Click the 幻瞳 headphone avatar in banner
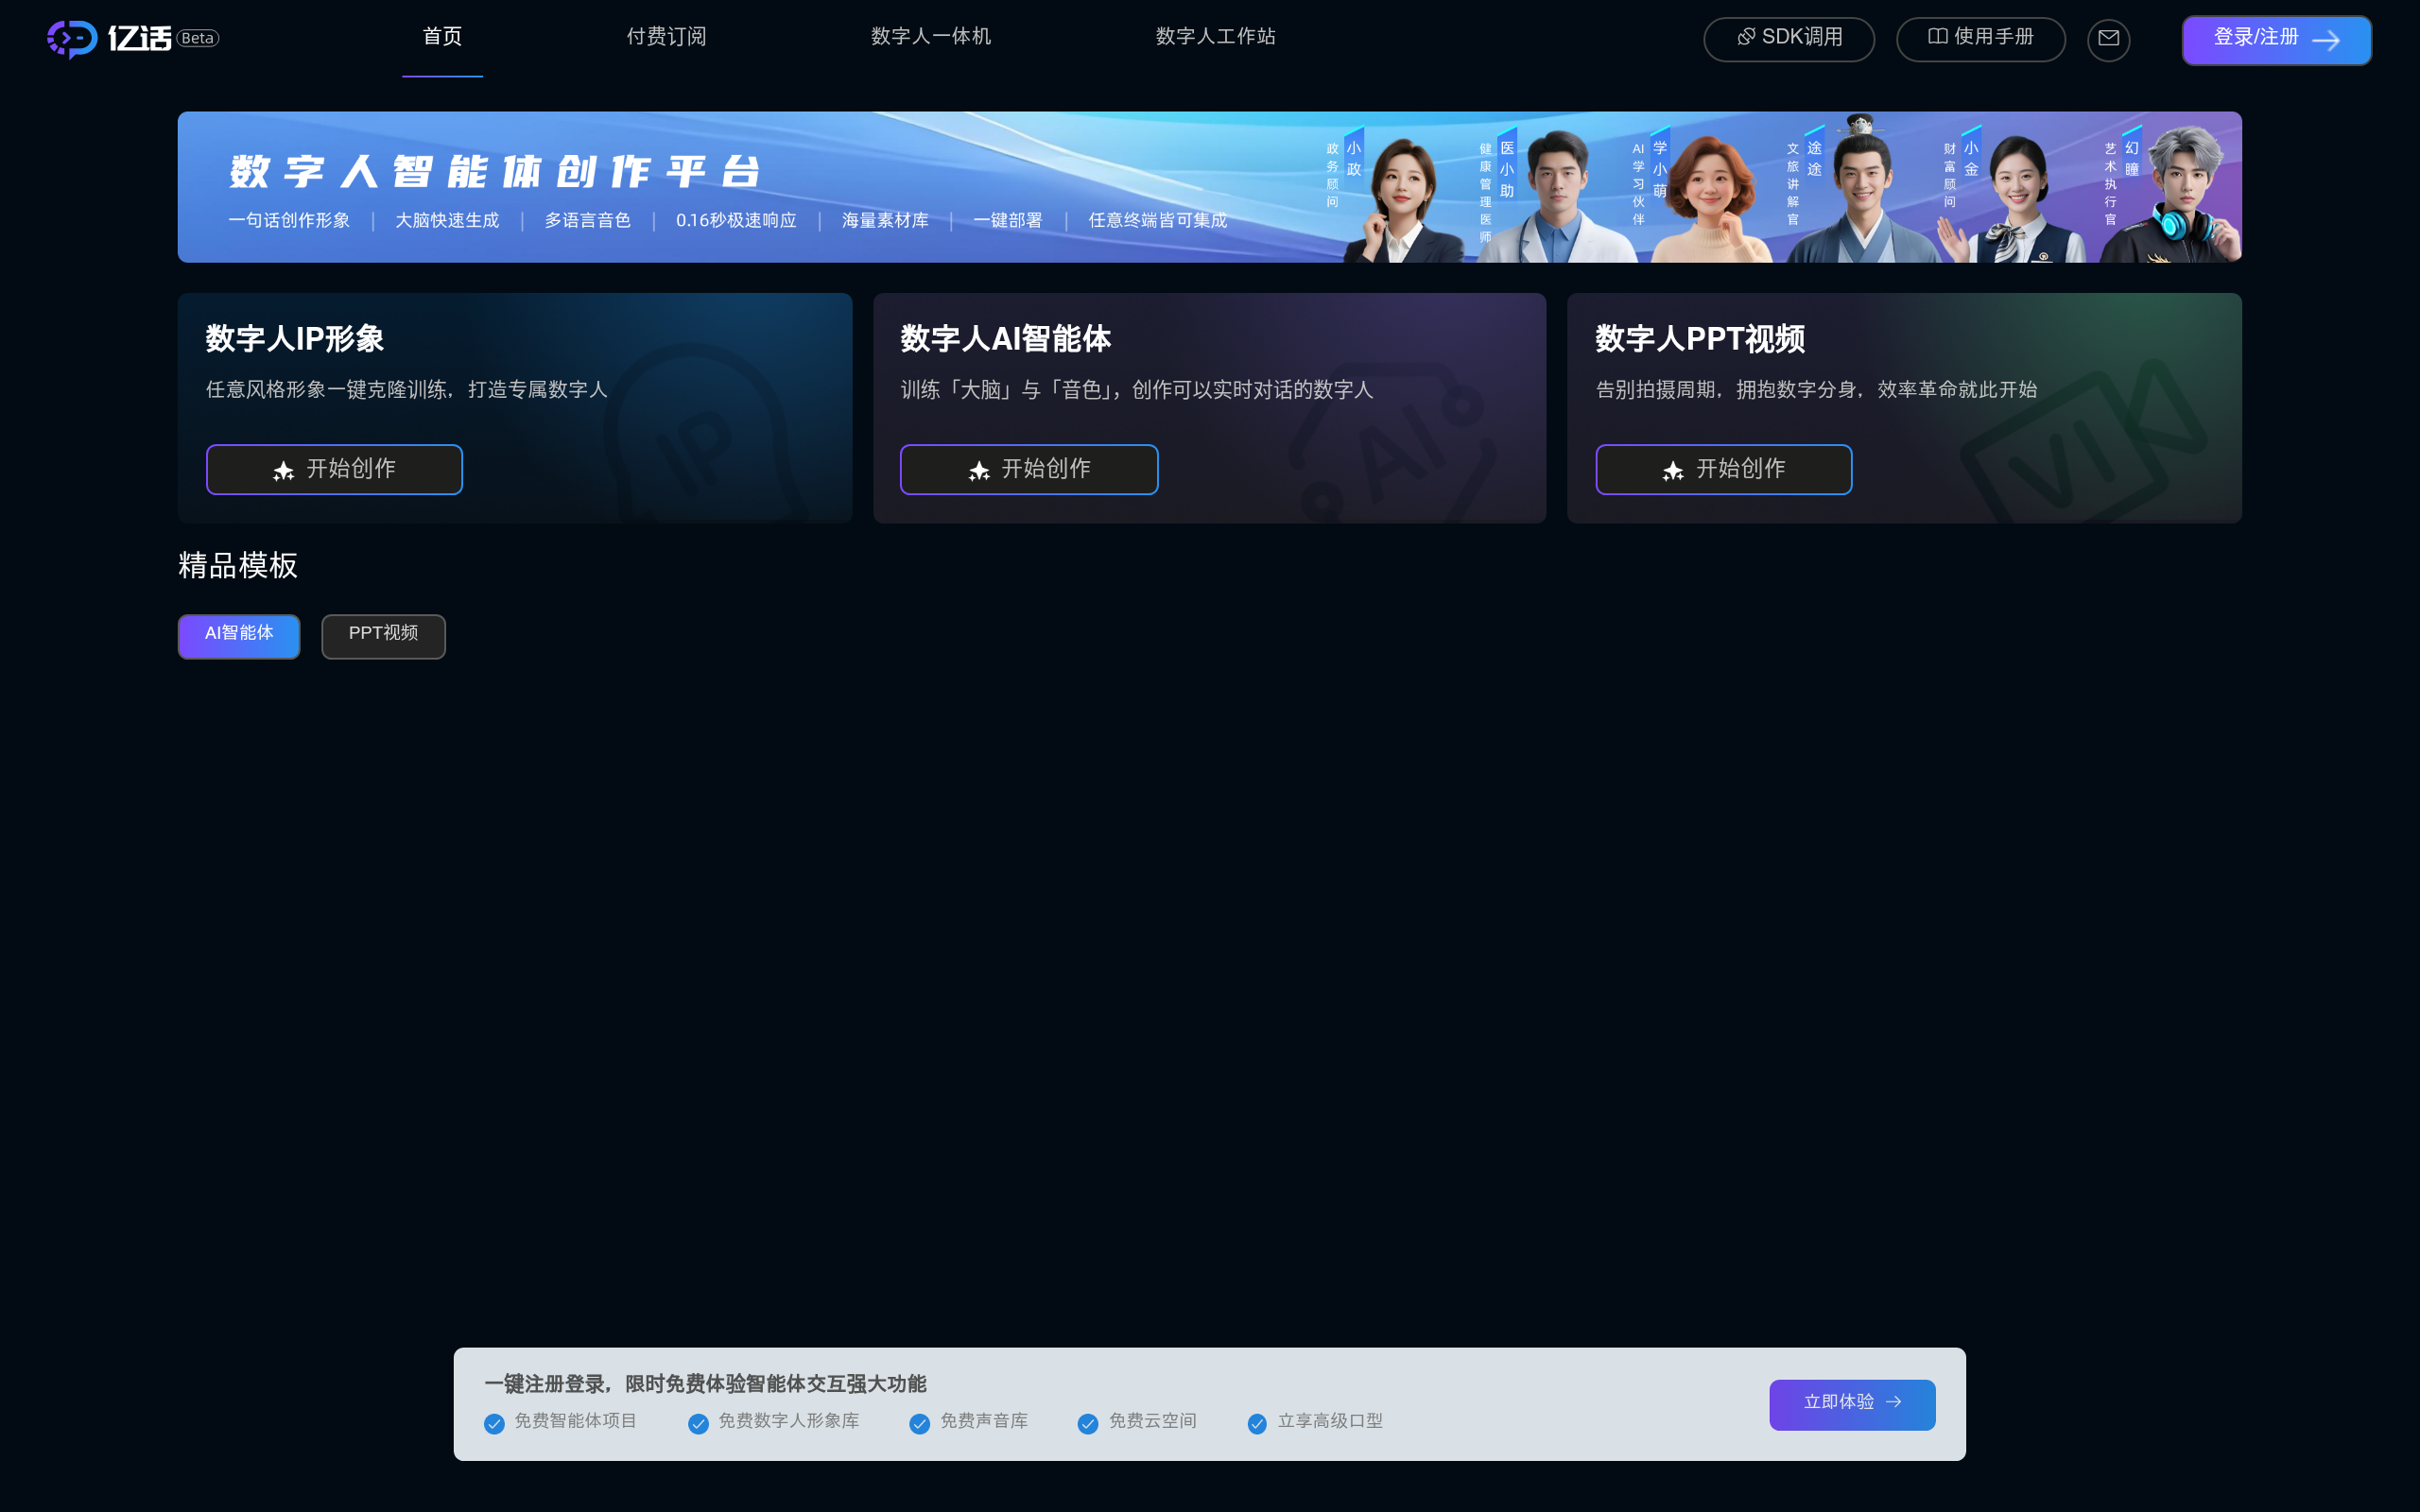 [2172, 194]
